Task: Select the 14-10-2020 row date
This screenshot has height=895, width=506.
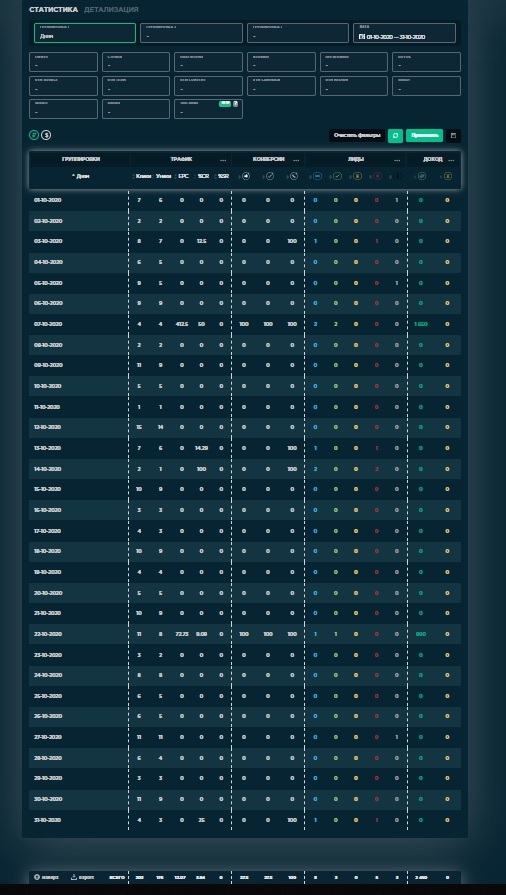Action: click(47, 469)
